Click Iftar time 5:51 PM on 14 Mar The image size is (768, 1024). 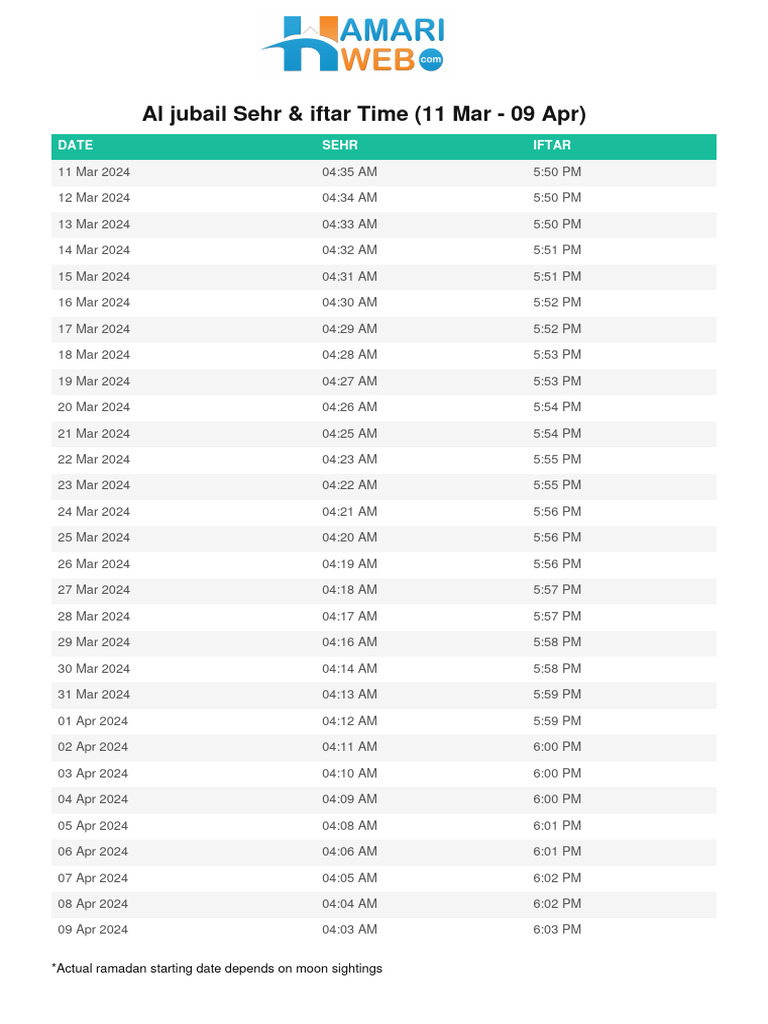pyautogui.click(x=557, y=250)
